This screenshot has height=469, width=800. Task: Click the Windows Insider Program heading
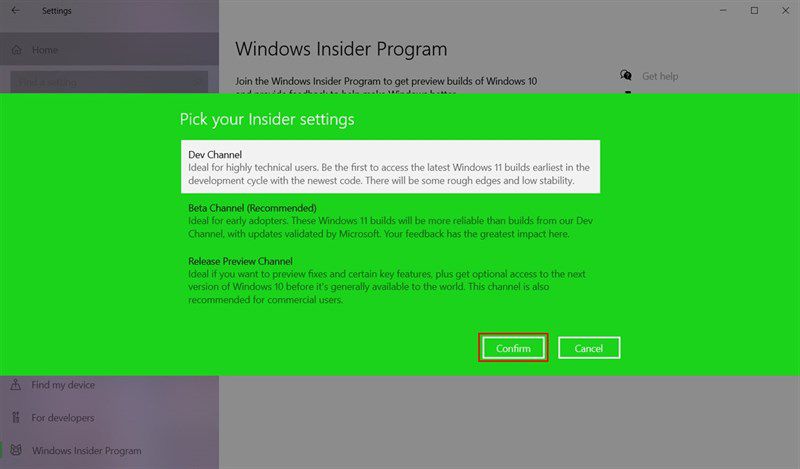(341, 49)
